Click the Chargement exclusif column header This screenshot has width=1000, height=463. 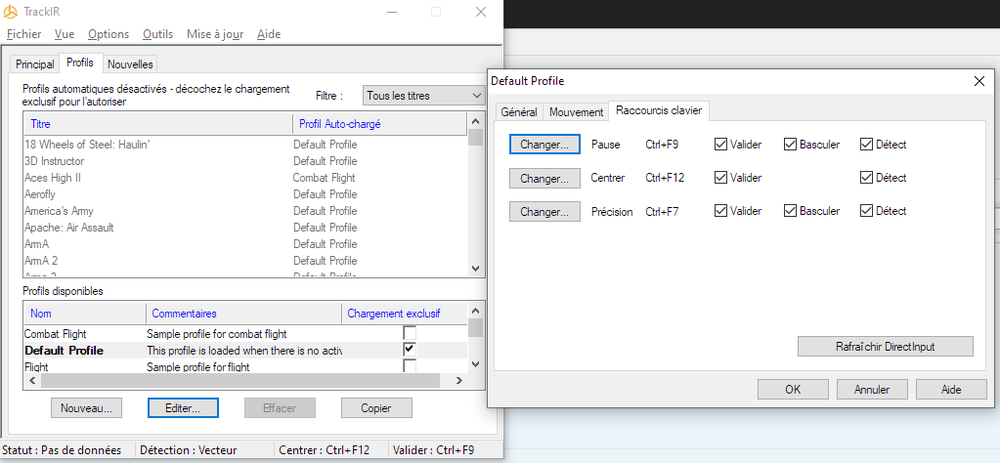pos(404,313)
